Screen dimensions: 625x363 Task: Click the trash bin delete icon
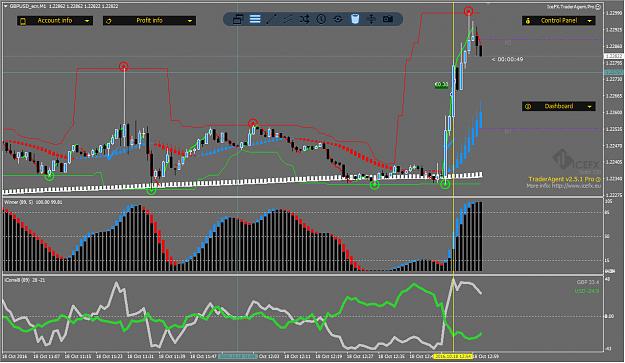(355, 19)
